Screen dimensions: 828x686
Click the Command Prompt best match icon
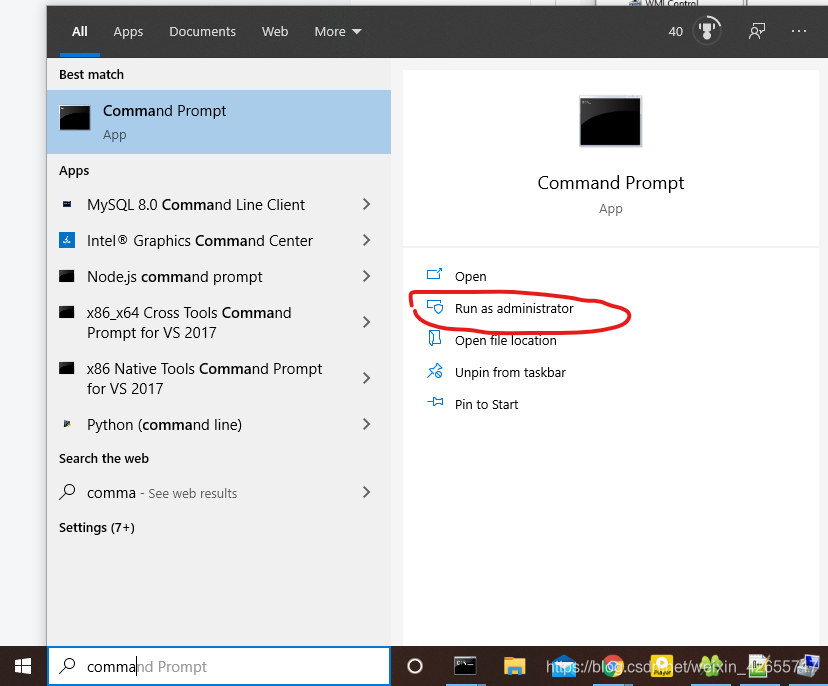coord(74,118)
